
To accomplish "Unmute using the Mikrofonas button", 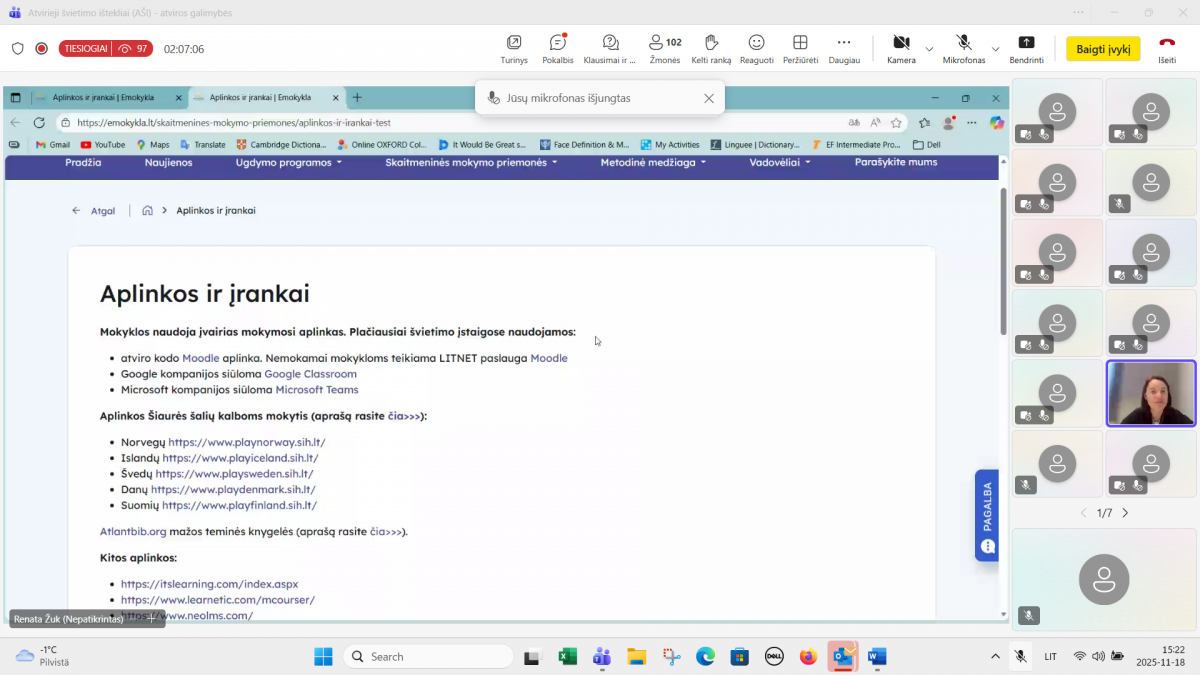I will pos(963,43).
